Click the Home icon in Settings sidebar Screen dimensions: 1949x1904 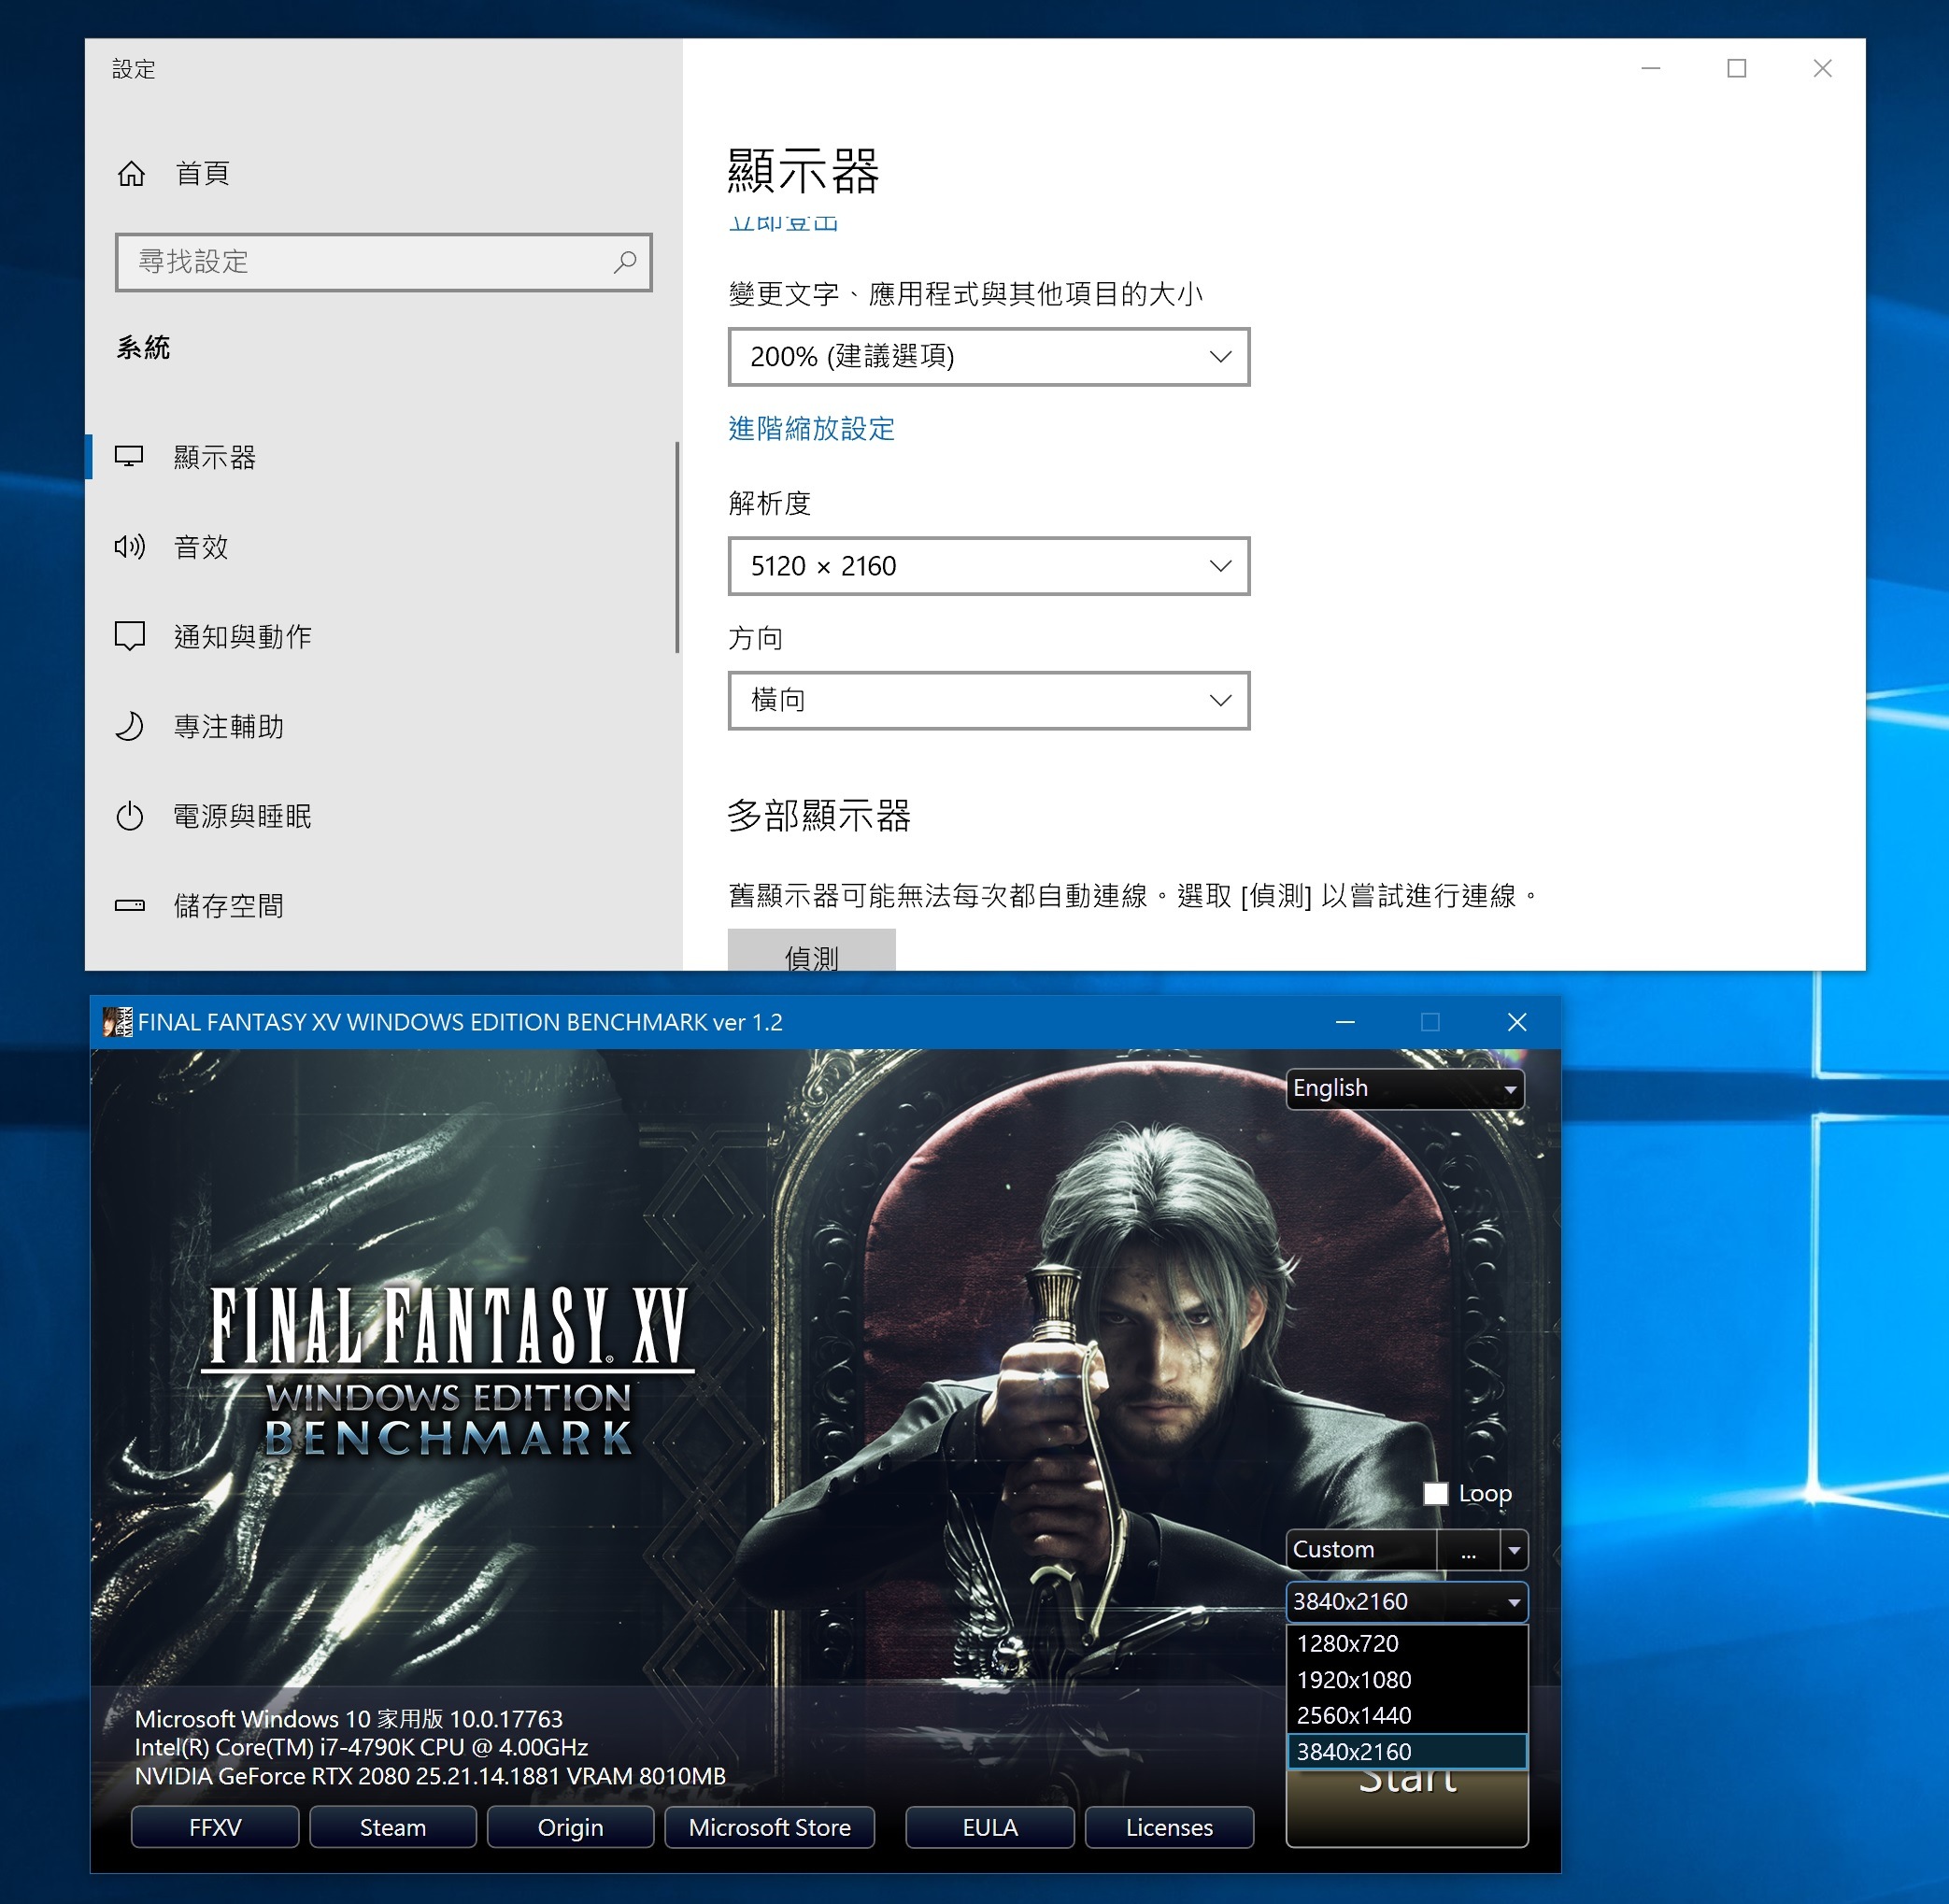pyautogui.click(x=131, y=174)
